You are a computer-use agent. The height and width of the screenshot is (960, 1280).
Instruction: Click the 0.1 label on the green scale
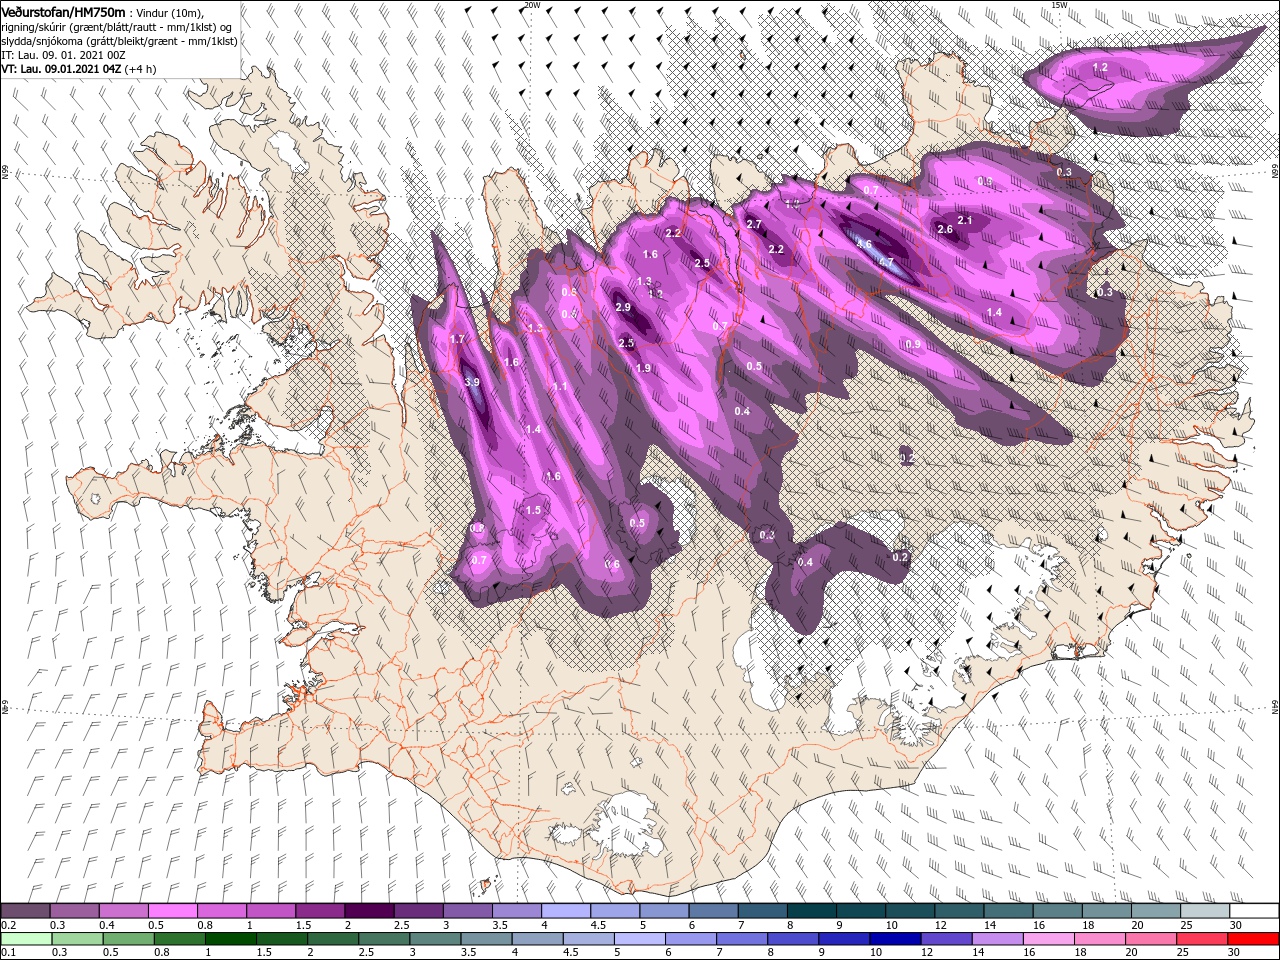pyautogui.click(x=8, y=952)
